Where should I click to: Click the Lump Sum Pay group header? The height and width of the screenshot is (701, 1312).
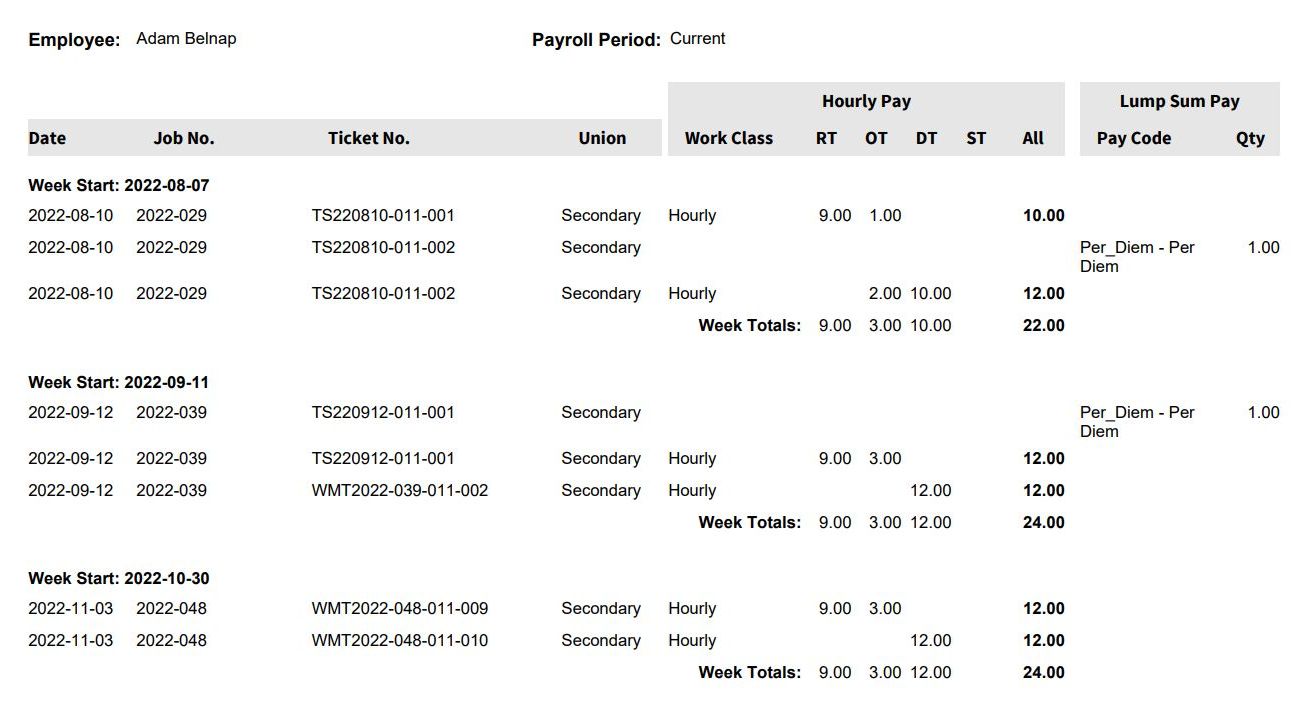tap(1179, 101)
